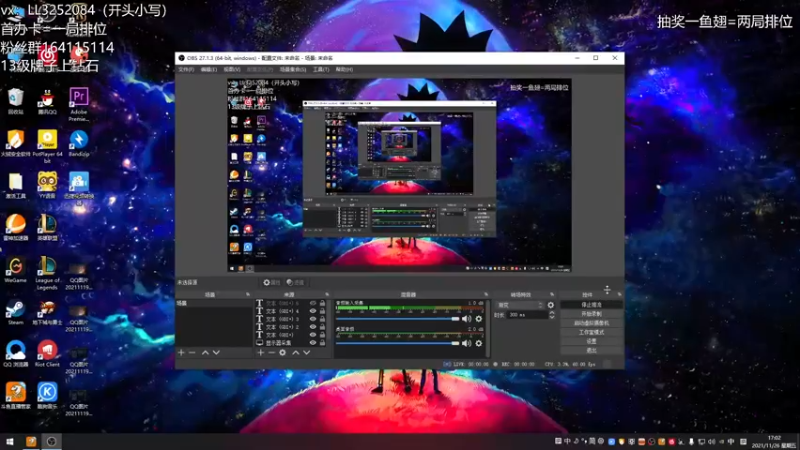Open the League of Legends desktop icon
This screenshot has height=450, width=800.
[47, 273]
